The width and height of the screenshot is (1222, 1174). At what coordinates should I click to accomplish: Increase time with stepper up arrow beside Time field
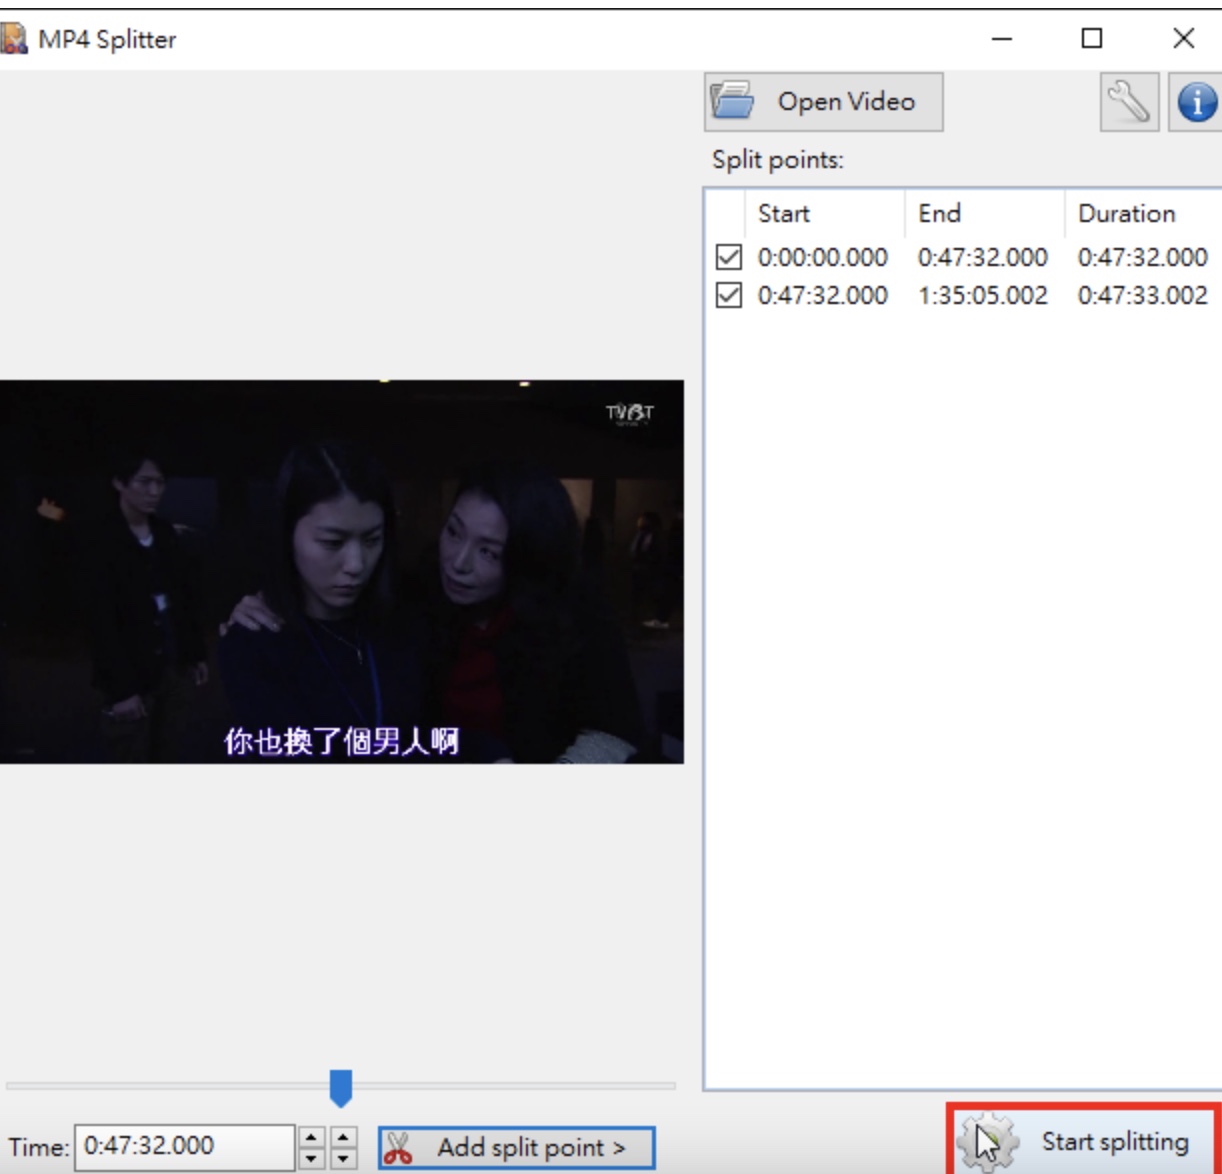point(312,1136)
